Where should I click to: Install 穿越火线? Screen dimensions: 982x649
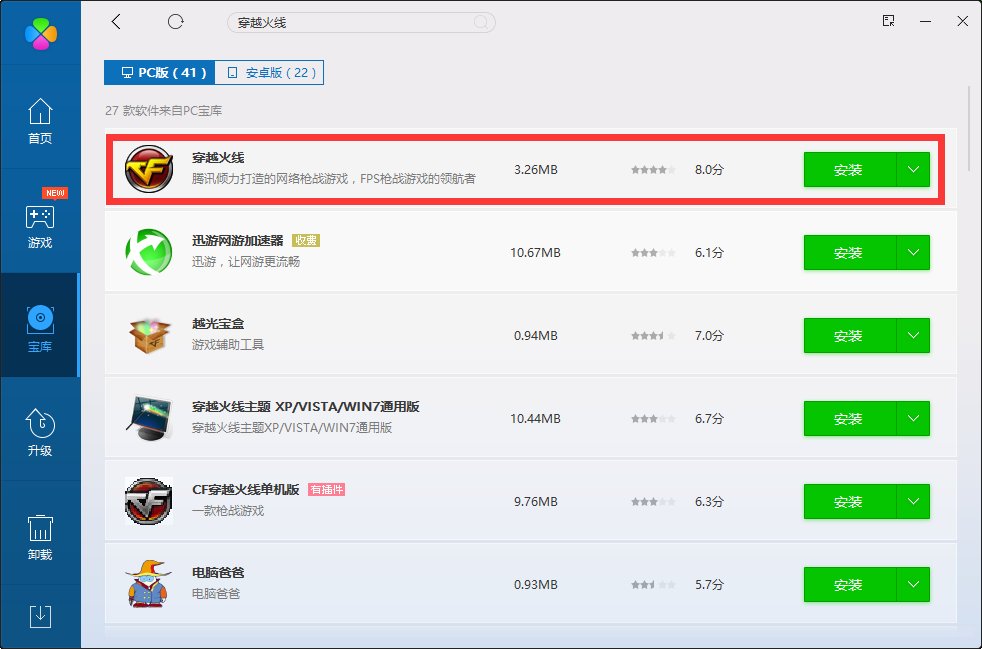tap(850, 170)
